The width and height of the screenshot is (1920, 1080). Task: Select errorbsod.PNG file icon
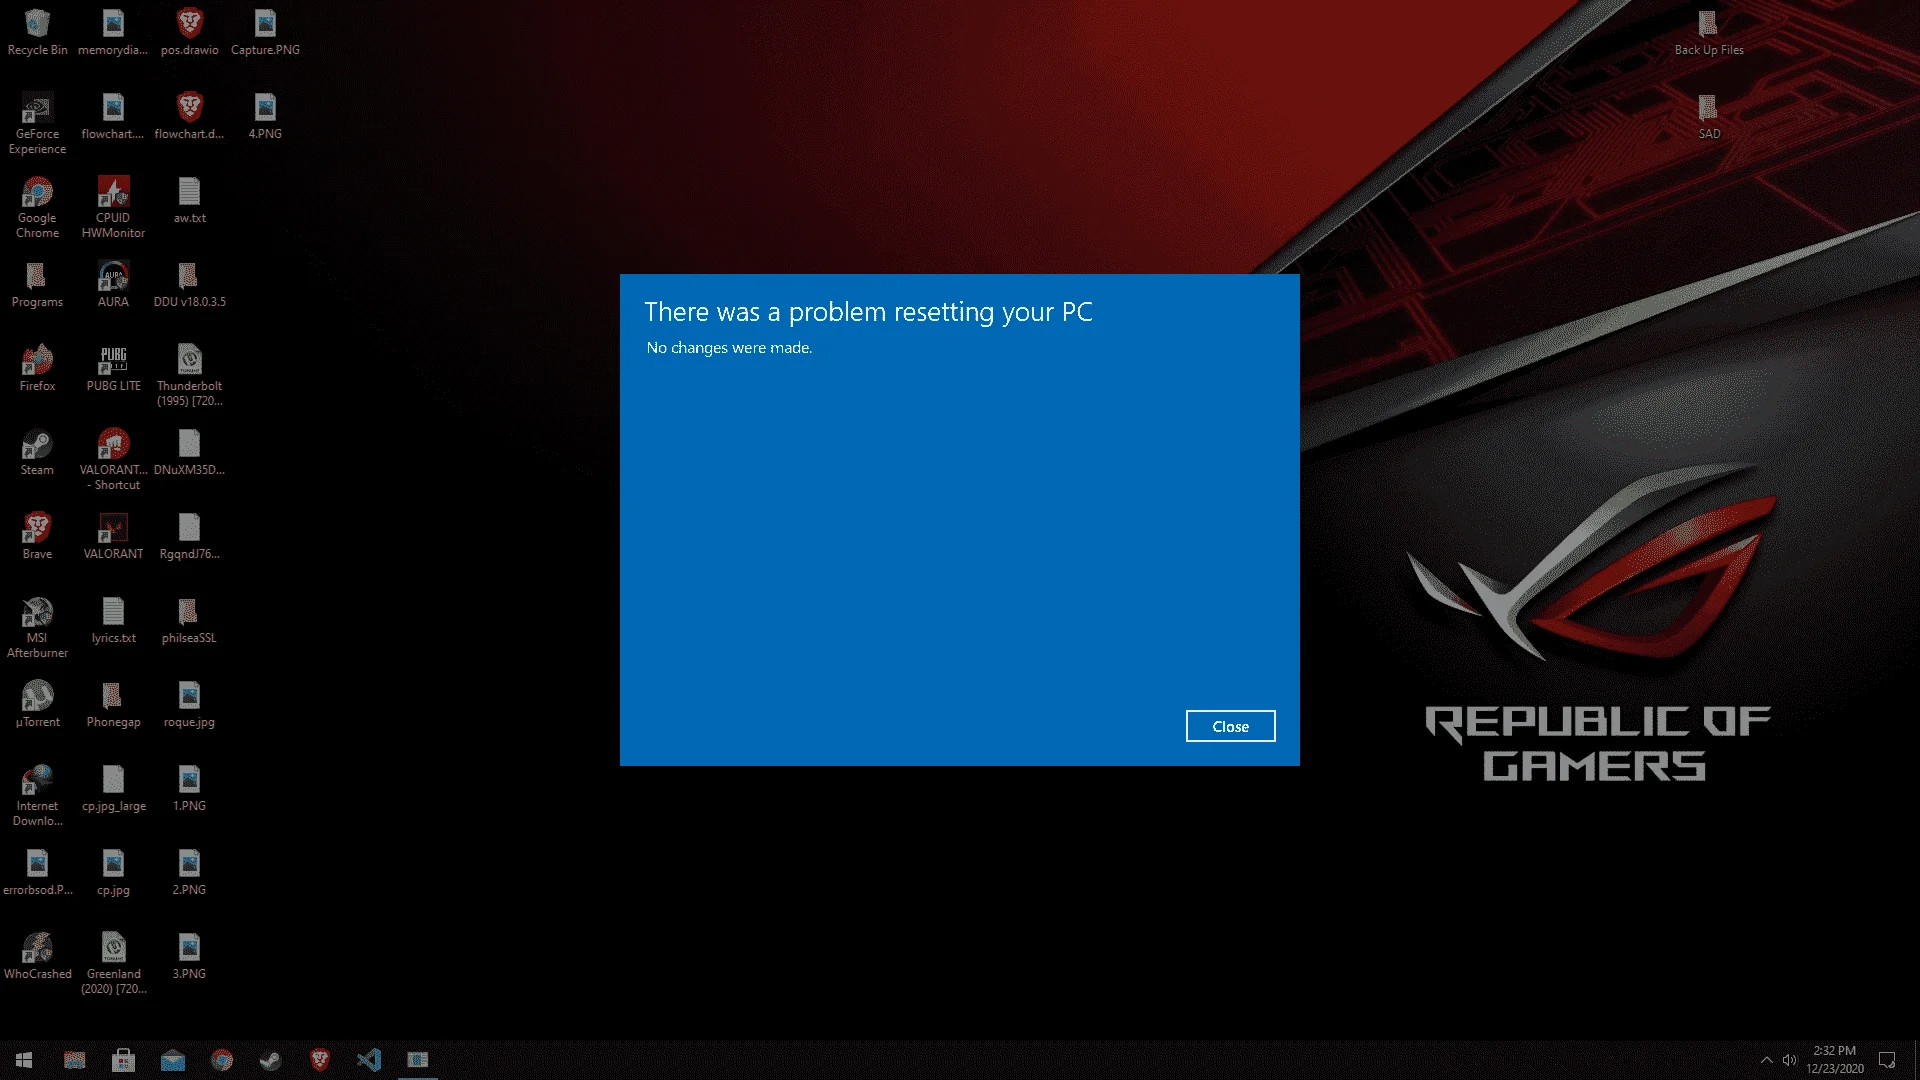click(37, 873)
